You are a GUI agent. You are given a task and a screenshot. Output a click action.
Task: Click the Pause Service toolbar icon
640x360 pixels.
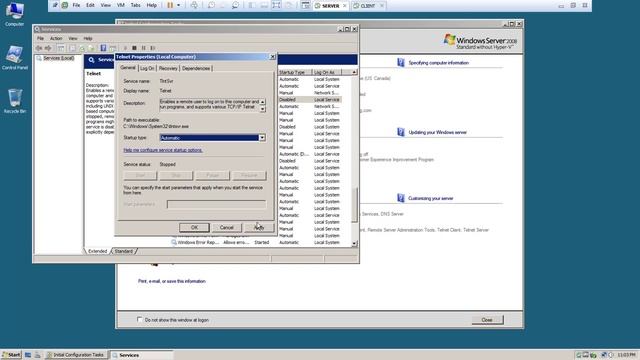(x=143, y=48)
